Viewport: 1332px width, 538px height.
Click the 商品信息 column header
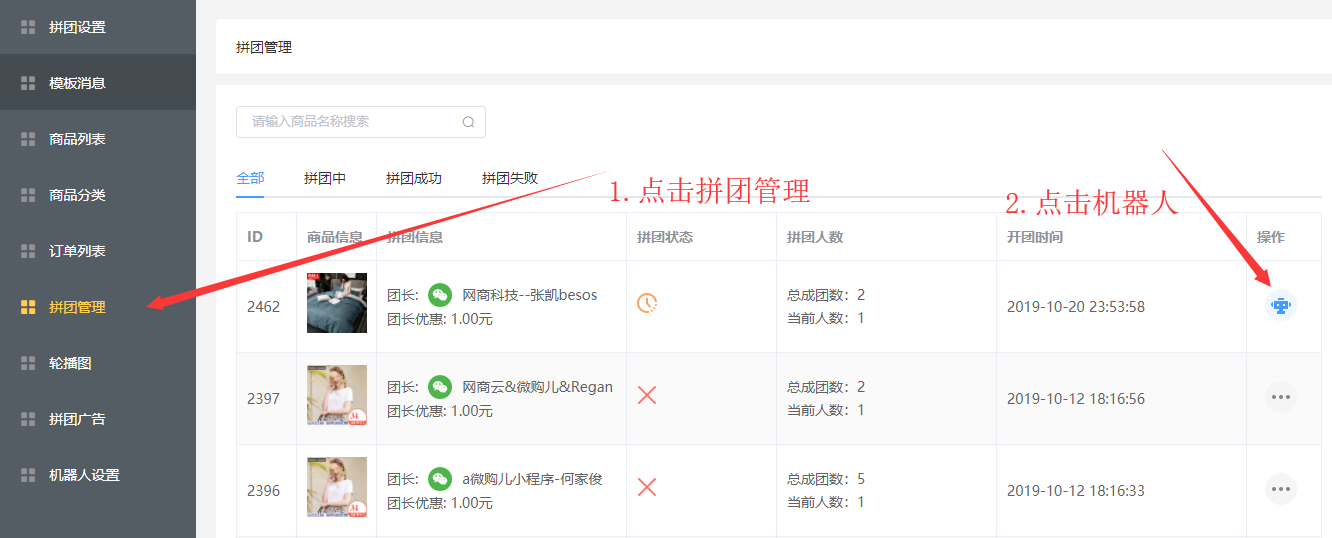pyautogui.click(x=335, y=237)
